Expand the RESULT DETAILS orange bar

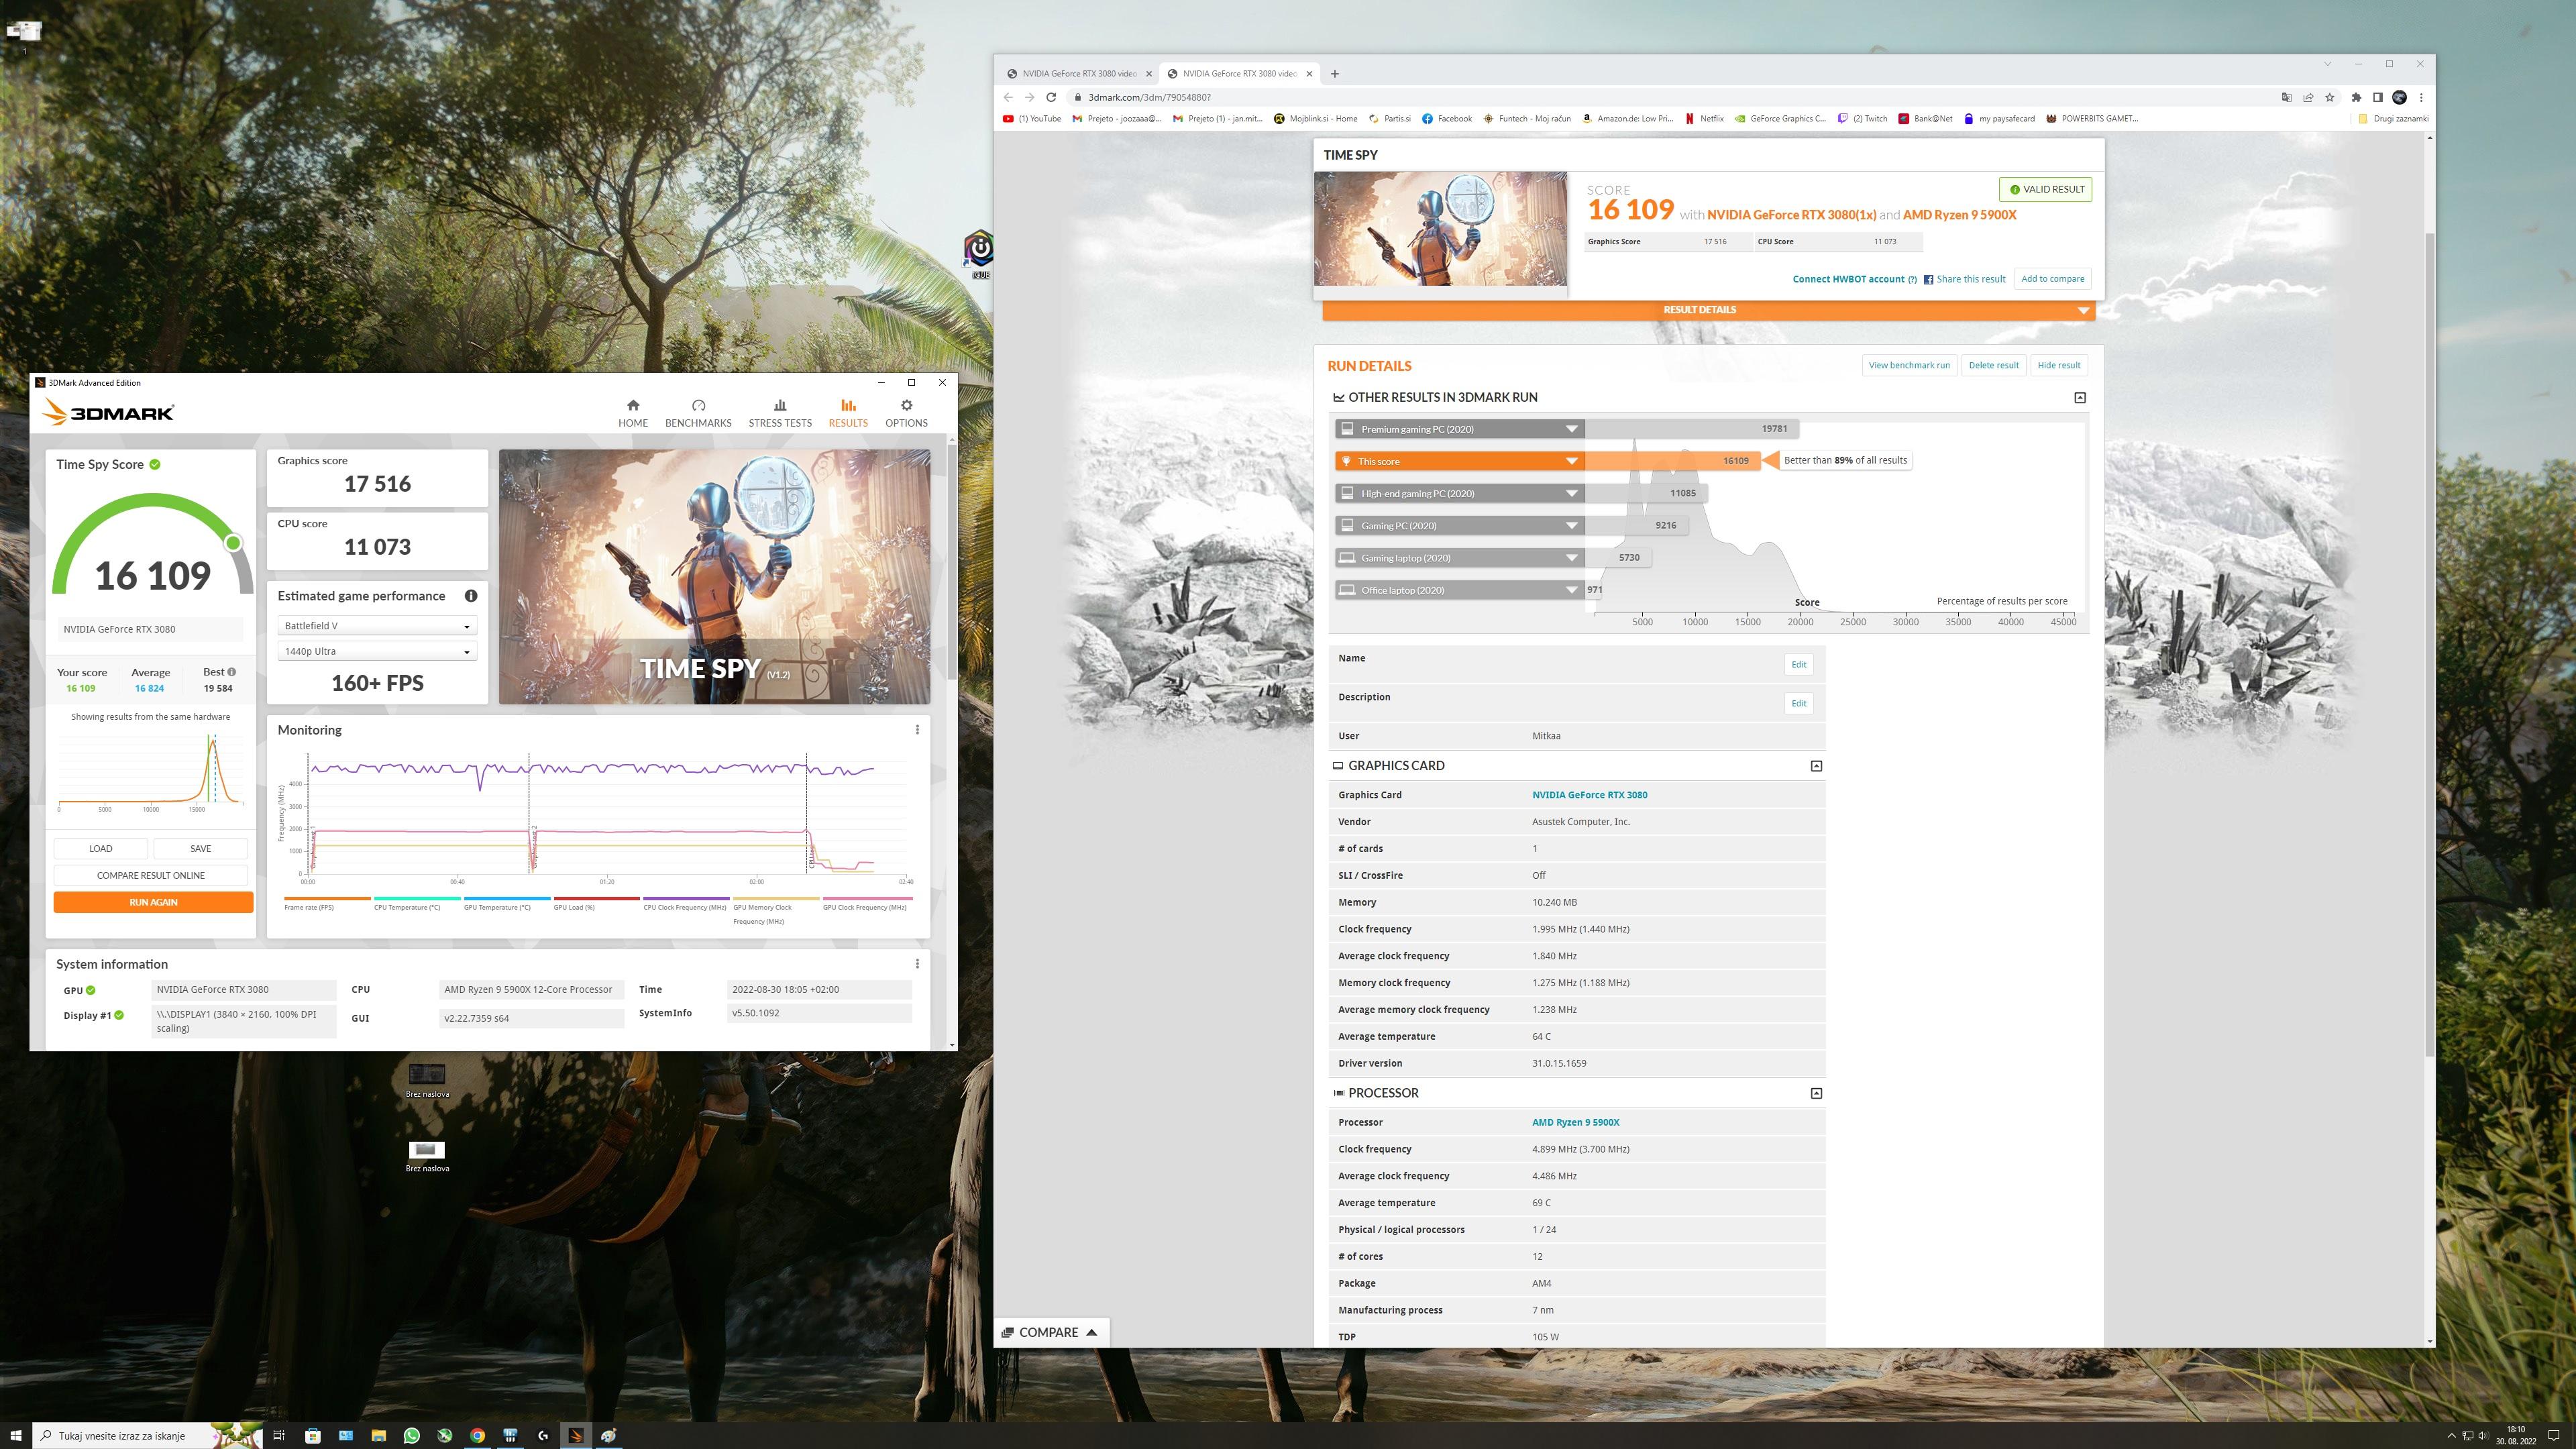(x=1708, y=310)
